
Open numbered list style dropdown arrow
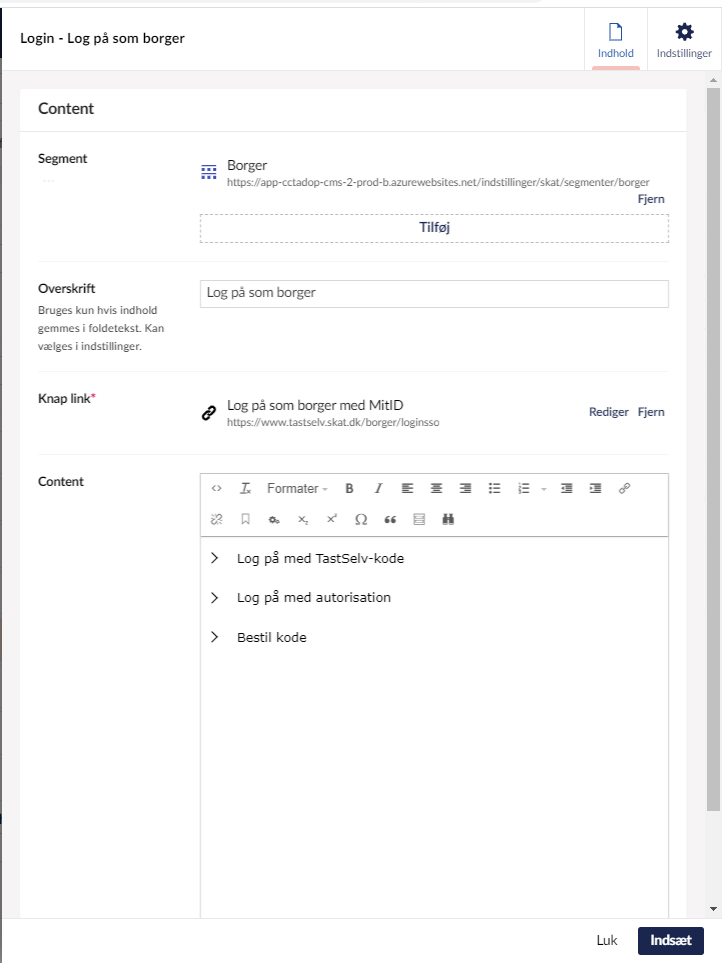click(544, 489)
